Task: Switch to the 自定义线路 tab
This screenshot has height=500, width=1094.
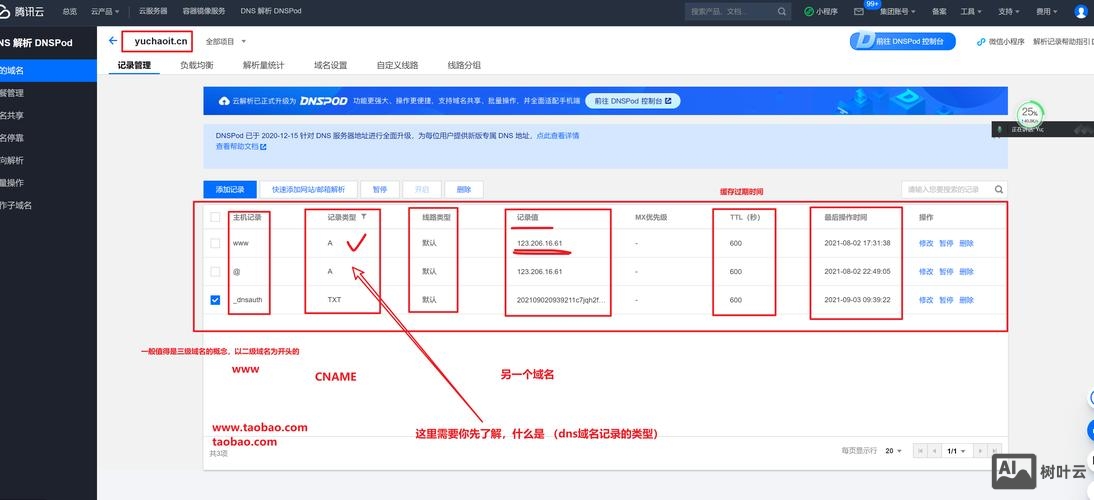Action: [x=398, y=65]
